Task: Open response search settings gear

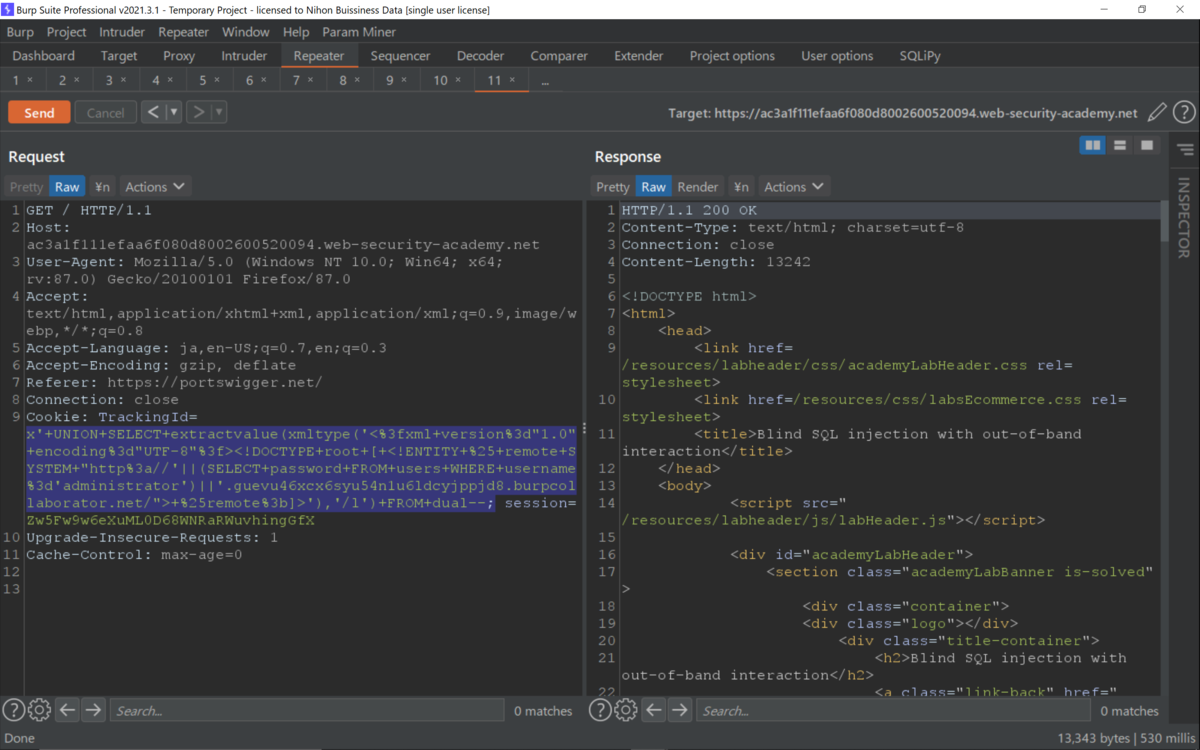Action: click(x=626, y=710)
